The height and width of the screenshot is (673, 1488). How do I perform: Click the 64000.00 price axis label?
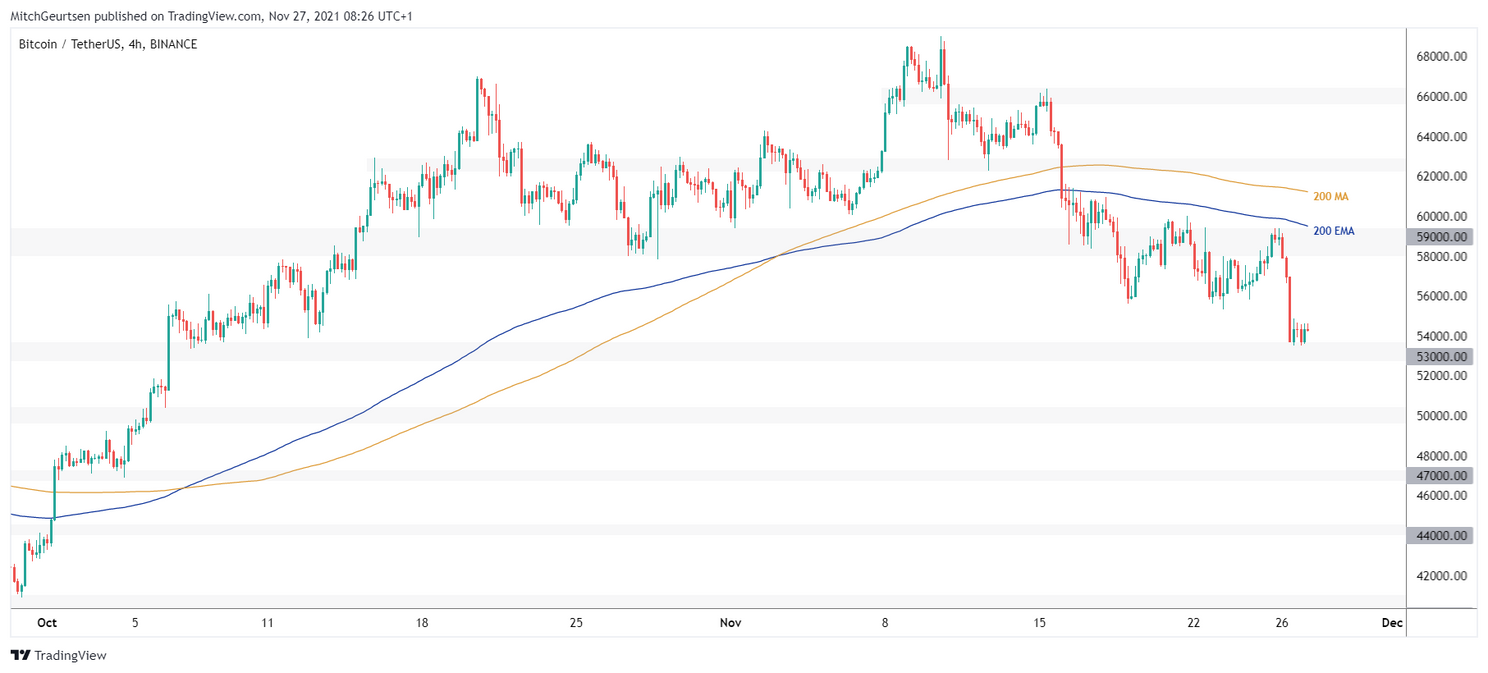coord(1441,137)
